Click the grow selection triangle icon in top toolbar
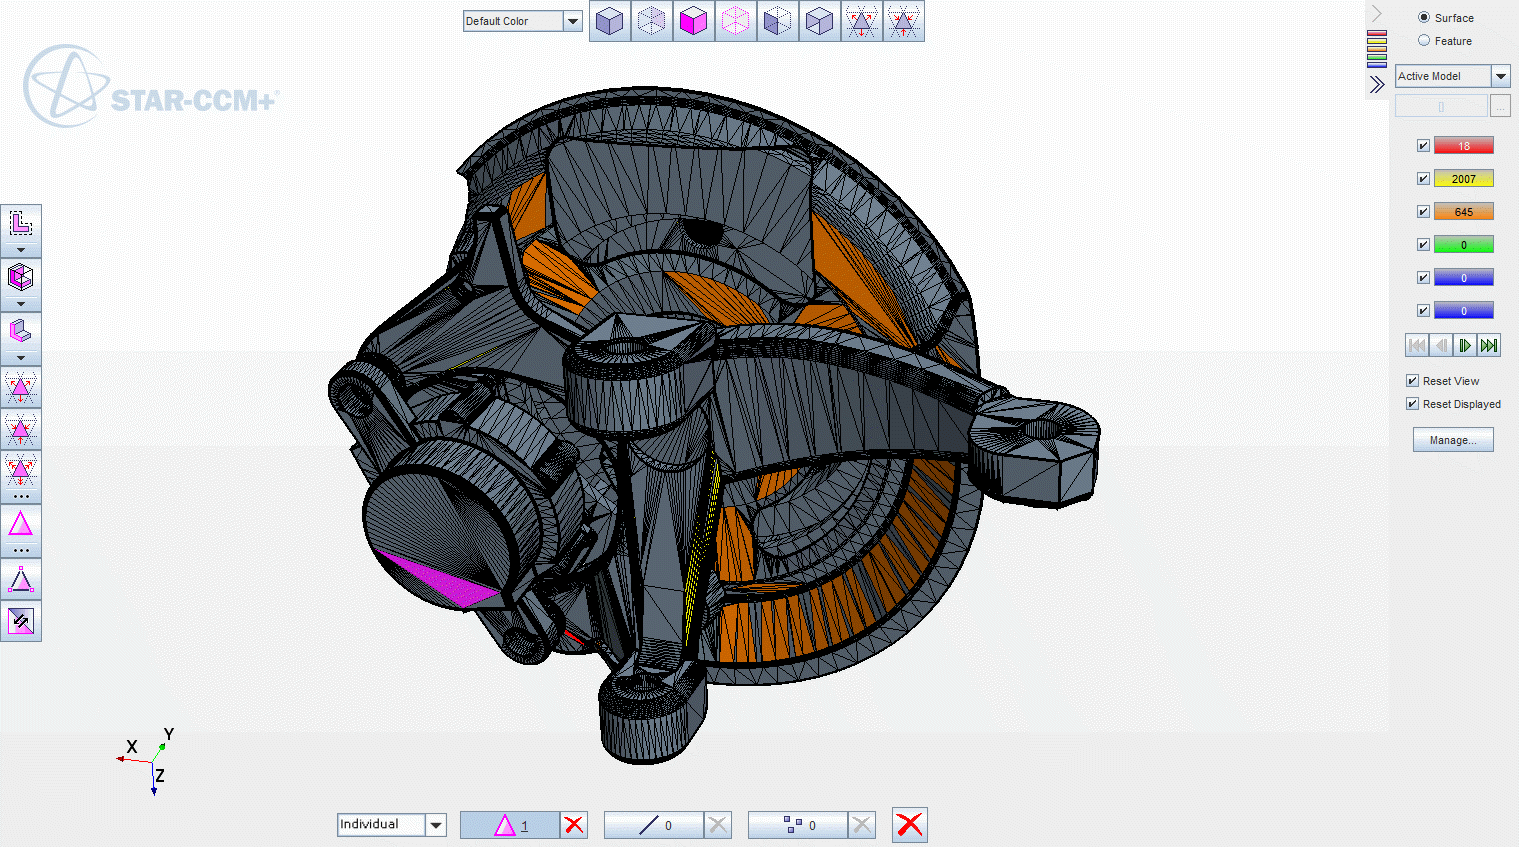 click(861, 21)
